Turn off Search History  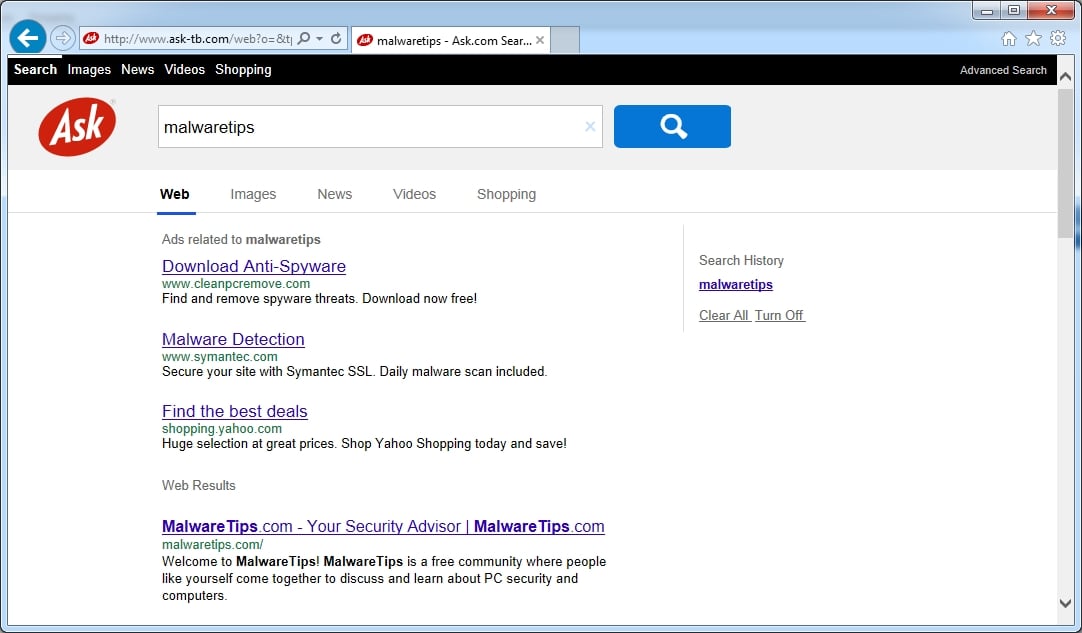(x=779, y=315)
